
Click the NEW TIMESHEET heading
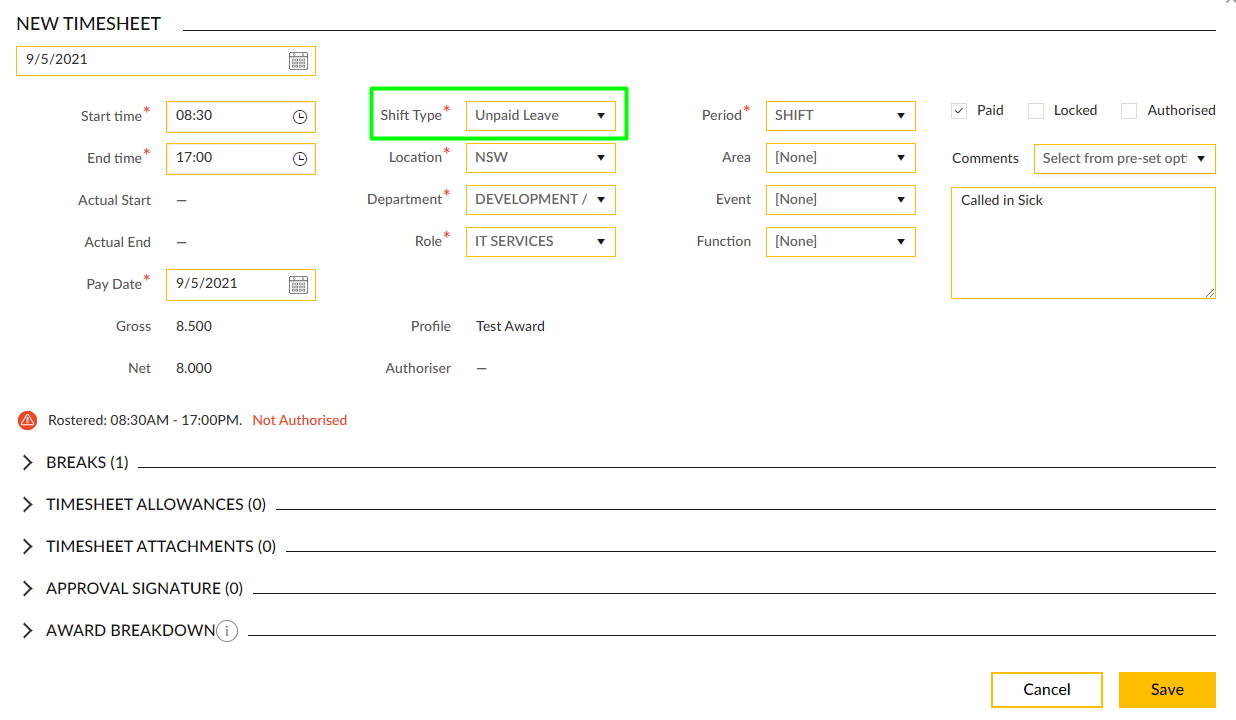(x=89, y=24)
